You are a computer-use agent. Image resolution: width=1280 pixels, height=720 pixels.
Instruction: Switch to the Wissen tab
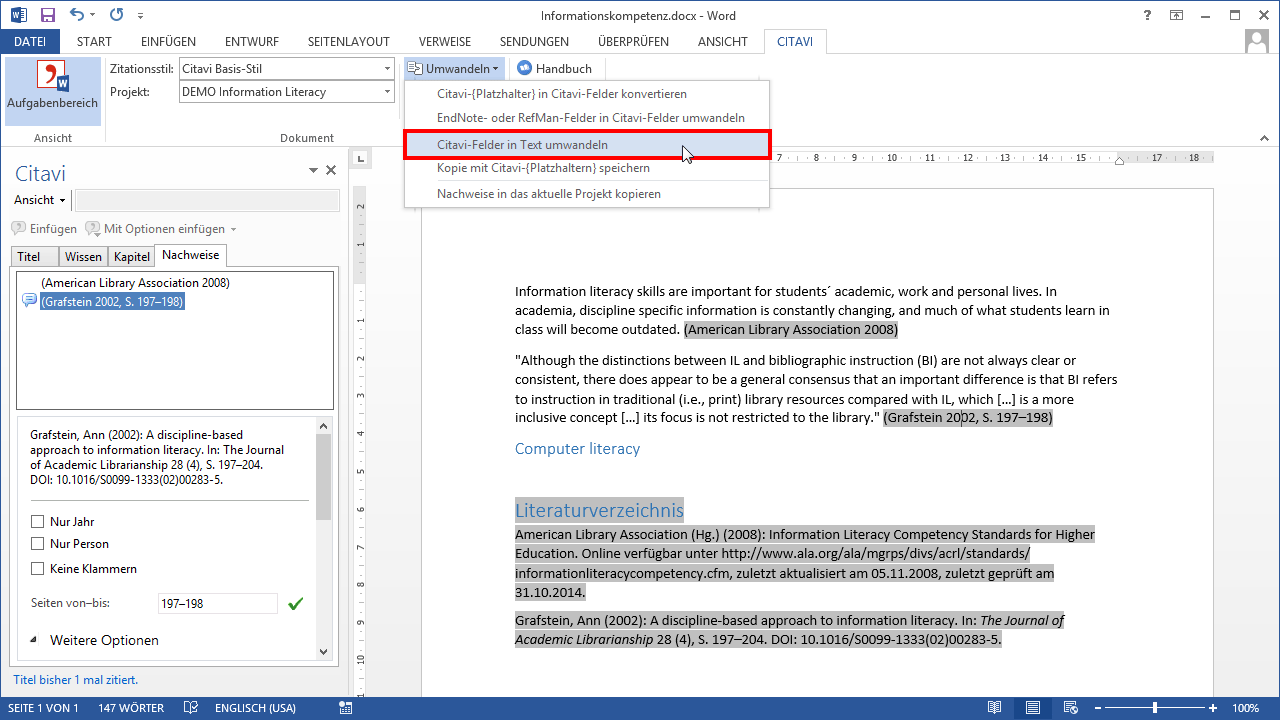coord(83,257)
